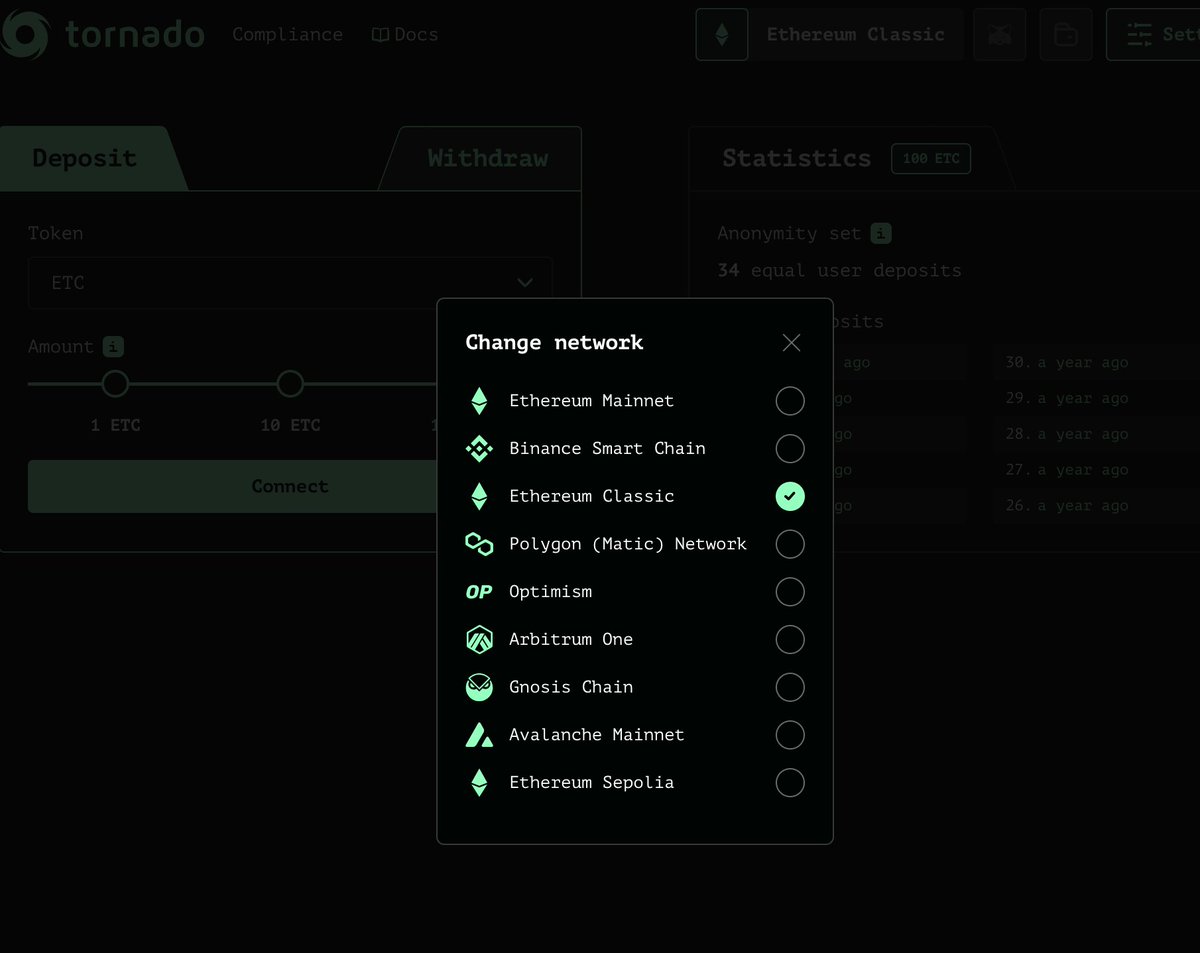Click the Connect button
Screen dimensions: 1200x953
(x=290, y=487)
